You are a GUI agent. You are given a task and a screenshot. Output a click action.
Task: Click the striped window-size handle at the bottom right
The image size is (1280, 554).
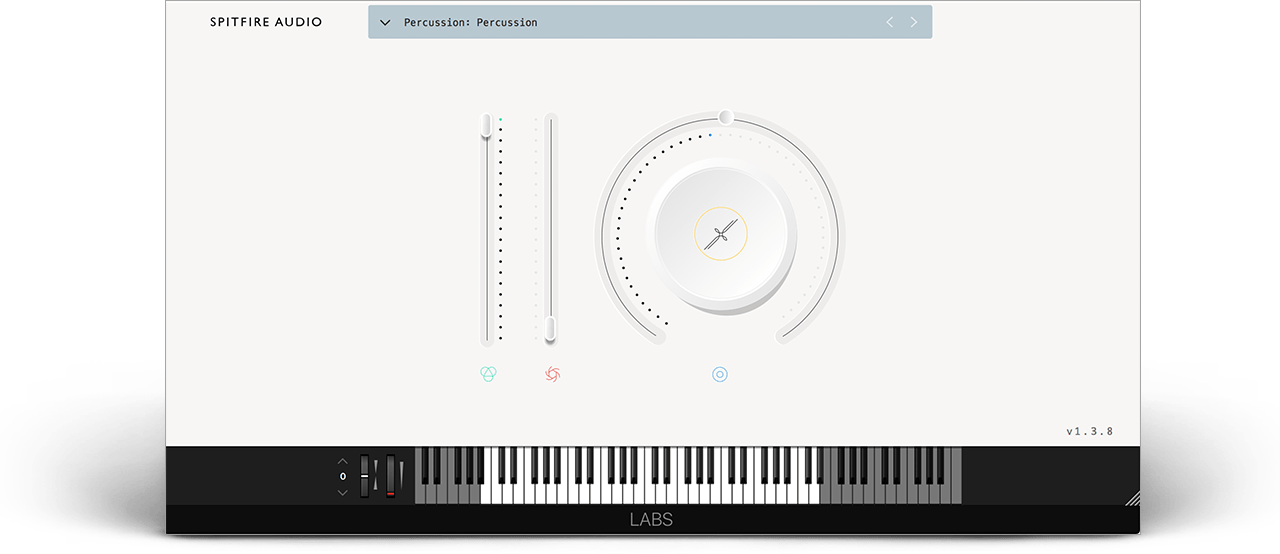1131,498
